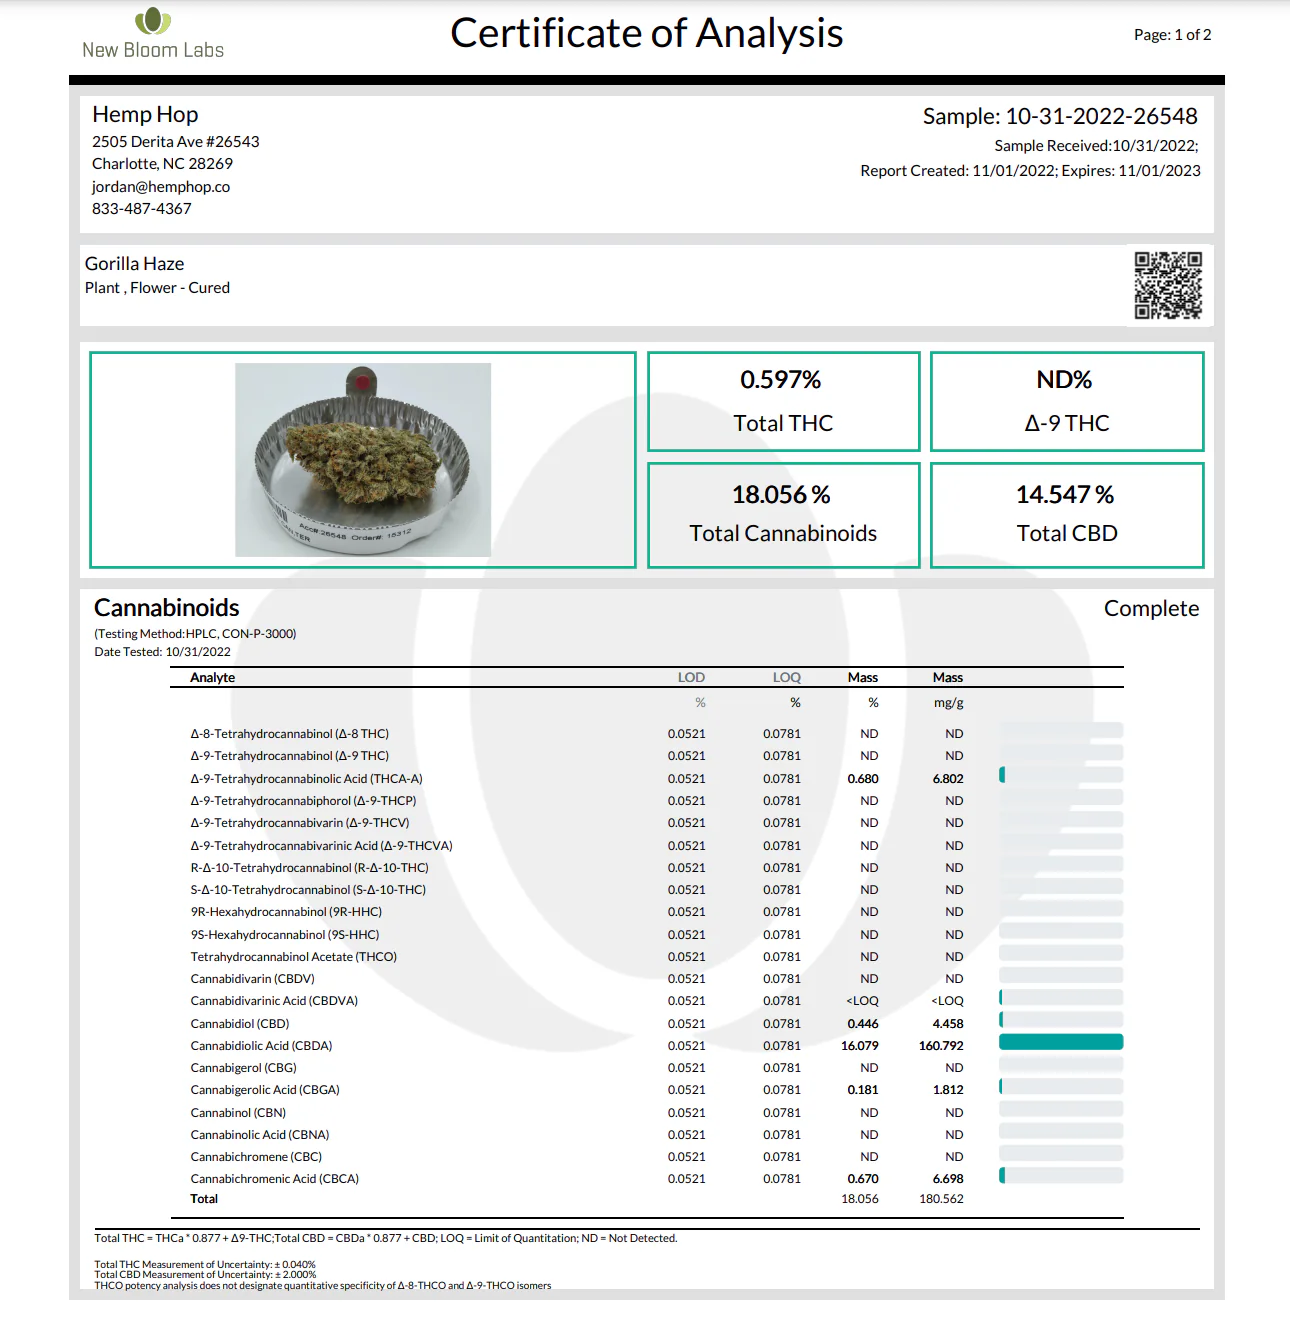Click the CBD 0.446 mass value
This screenshot has height=1322, width=1290.
[863, 1024]
